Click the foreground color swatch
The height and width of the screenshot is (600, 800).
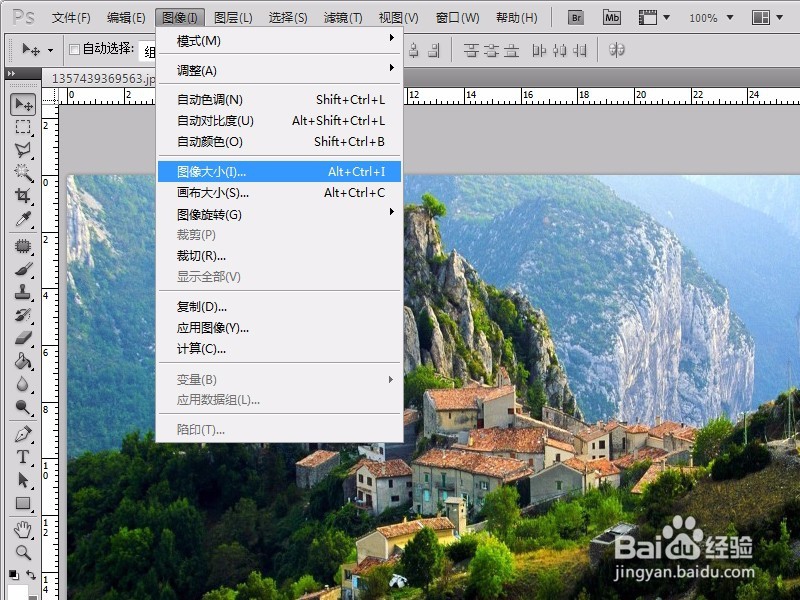tap(17, 592)
